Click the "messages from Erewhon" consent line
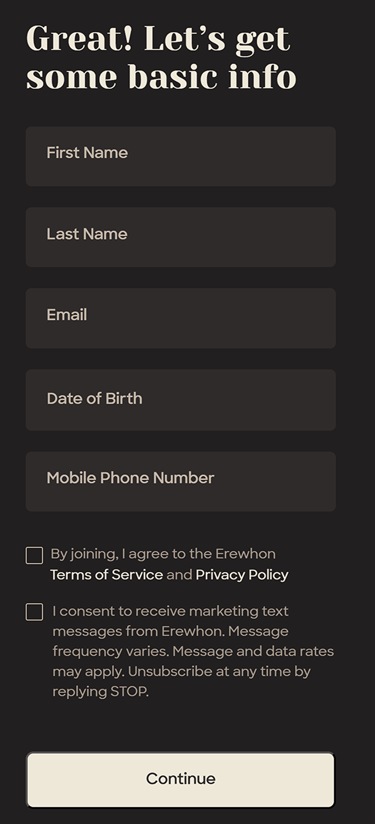Image resolution: width=375 pixels, height=824 pixels. 138,631
